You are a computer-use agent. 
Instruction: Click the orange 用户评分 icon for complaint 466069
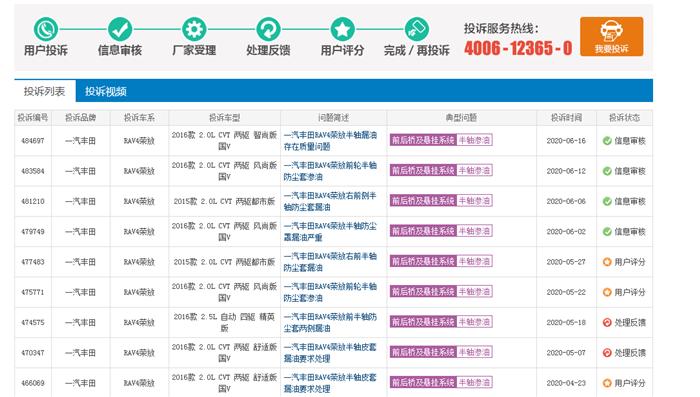point(607,383)
